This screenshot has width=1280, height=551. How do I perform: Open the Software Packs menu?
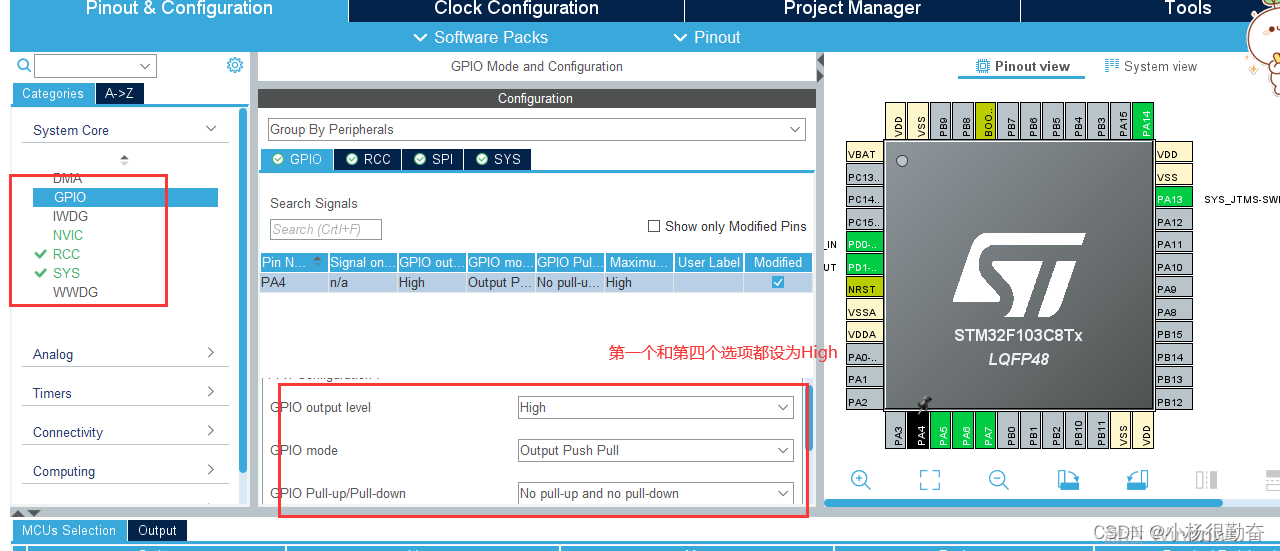click(x=480, y=37)
